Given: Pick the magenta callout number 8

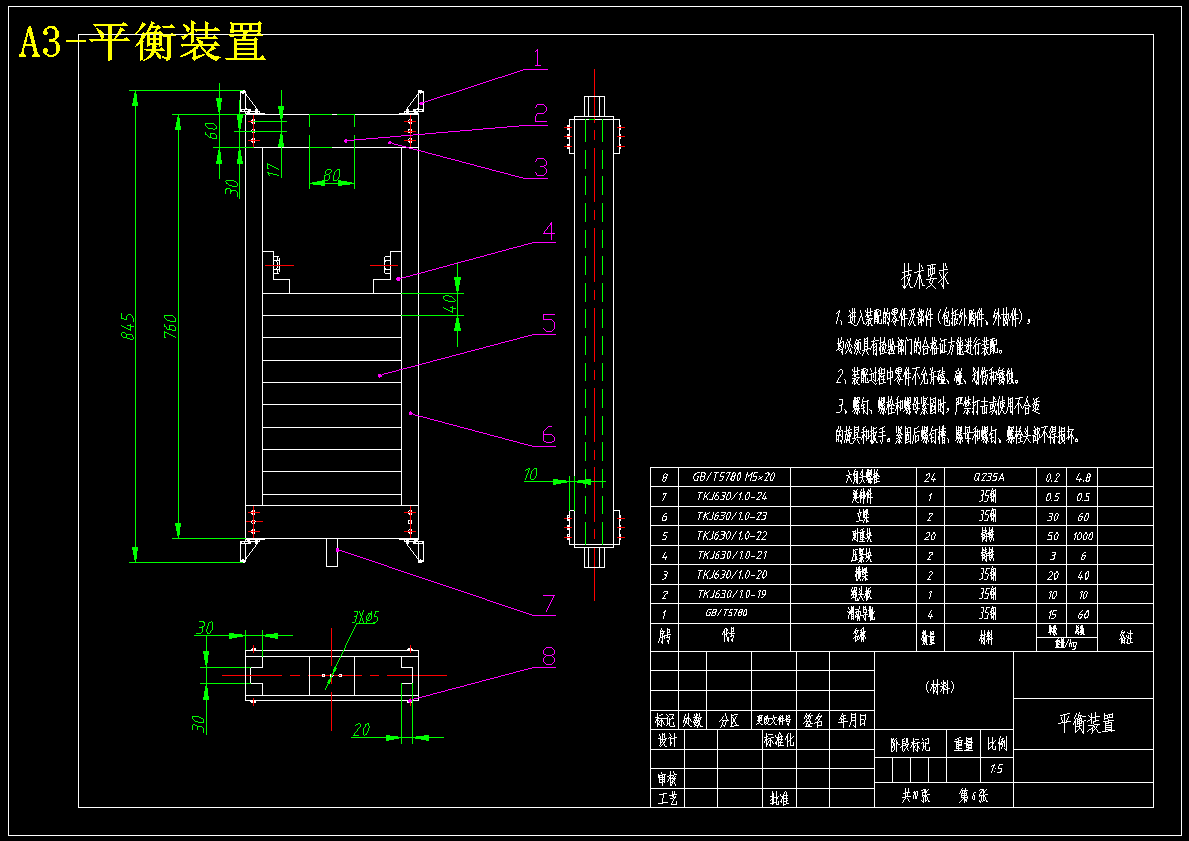Looking at the screenshot, I should pyautogui.click(x=549, y=657).
